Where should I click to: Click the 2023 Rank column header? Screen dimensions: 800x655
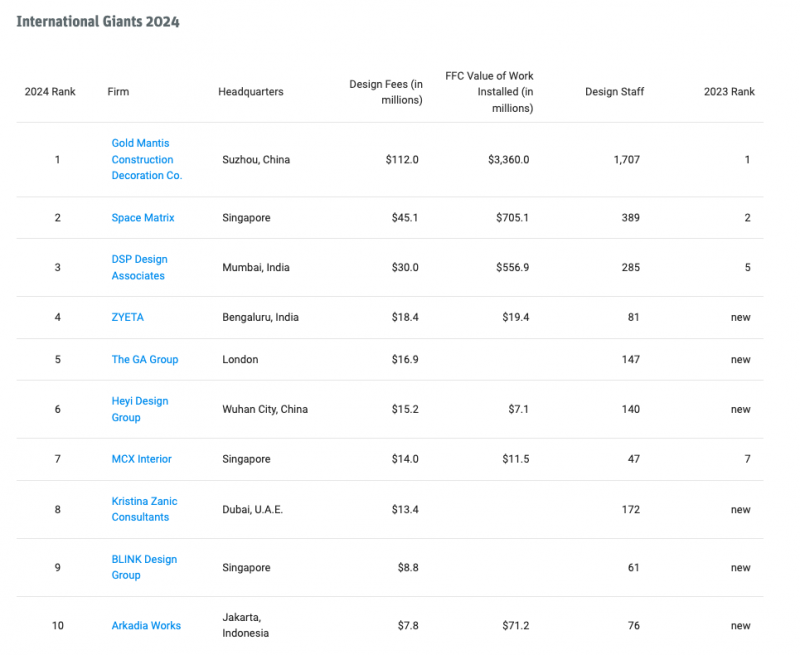(729, 92)
